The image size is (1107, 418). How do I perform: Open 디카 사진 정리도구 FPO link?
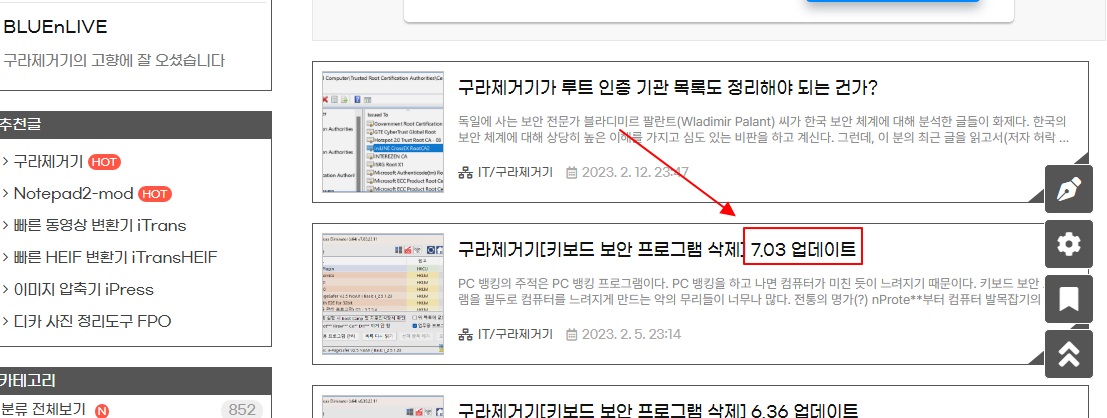click(92, 321)
